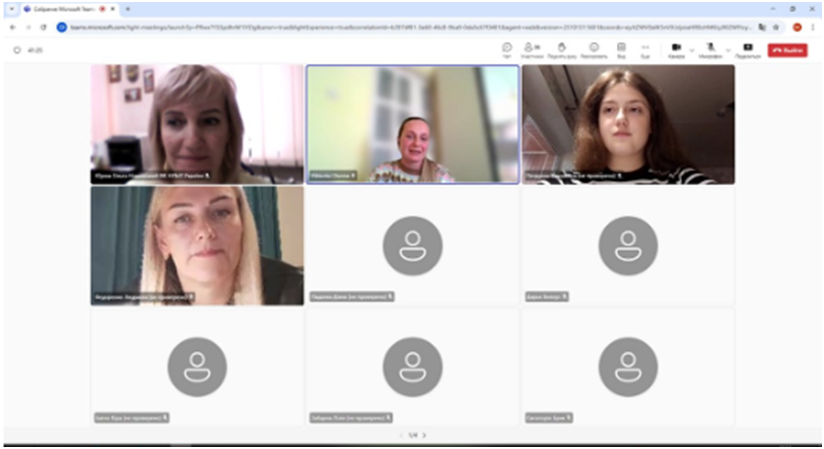
Task: Select video tile with framed pictures on wall
Action: point(197,125)
